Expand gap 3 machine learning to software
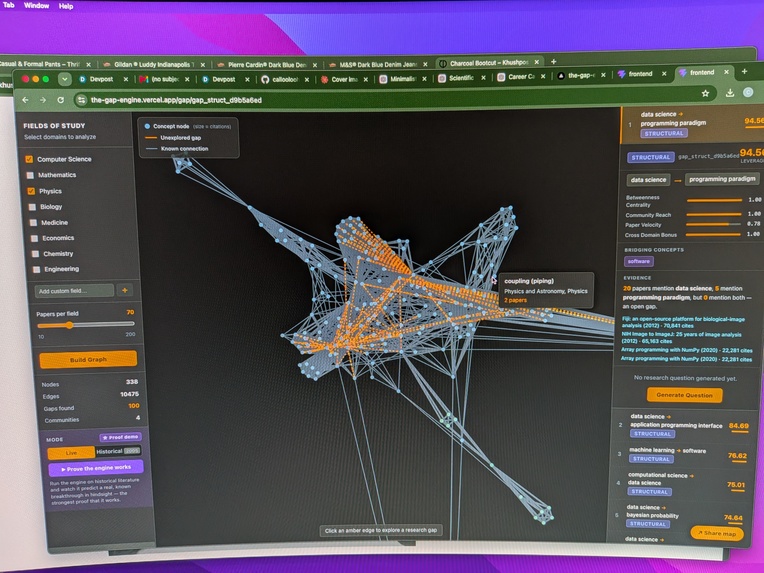 click(682, 455)
